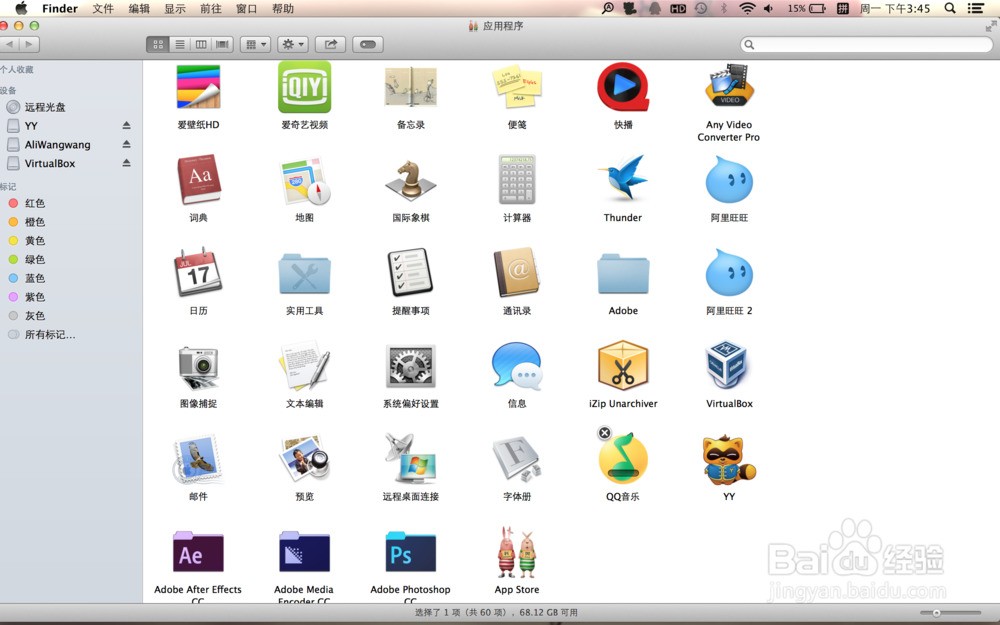
Task: Select the 快播 player icon
Action: [x=623, y=87]
